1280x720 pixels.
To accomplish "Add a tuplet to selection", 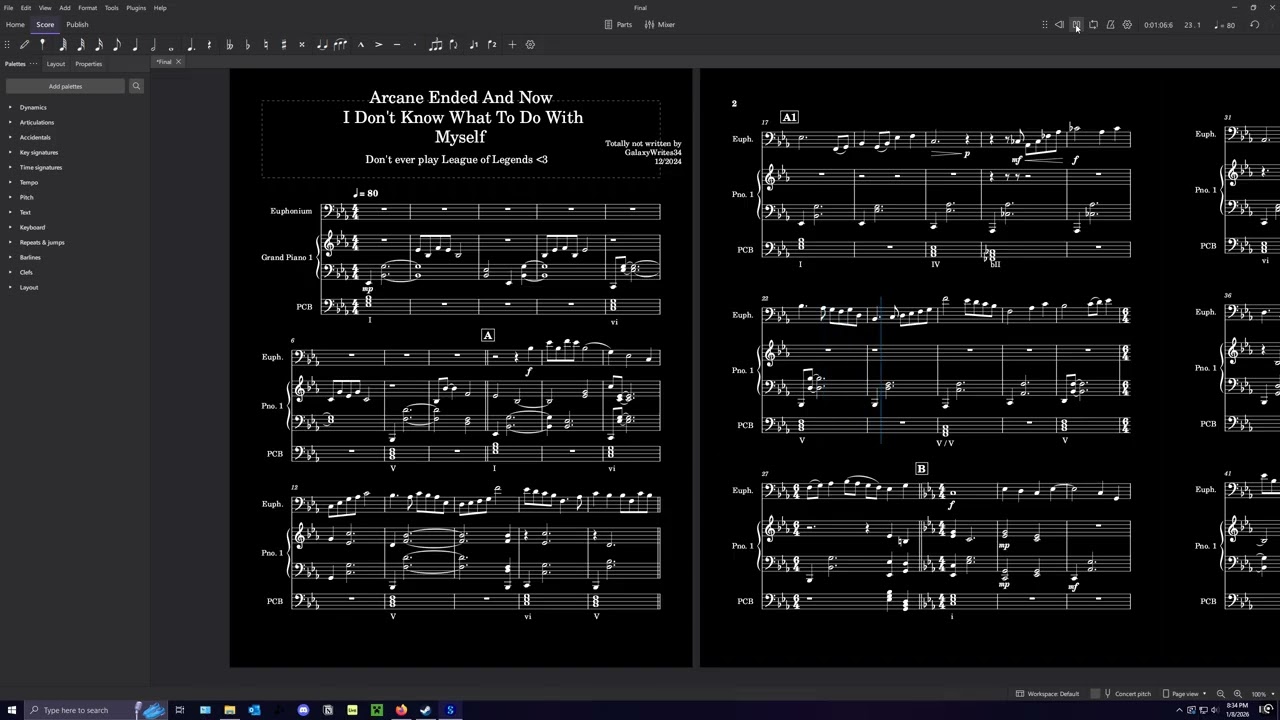I will pyautogui.click(x=435, y=44).
